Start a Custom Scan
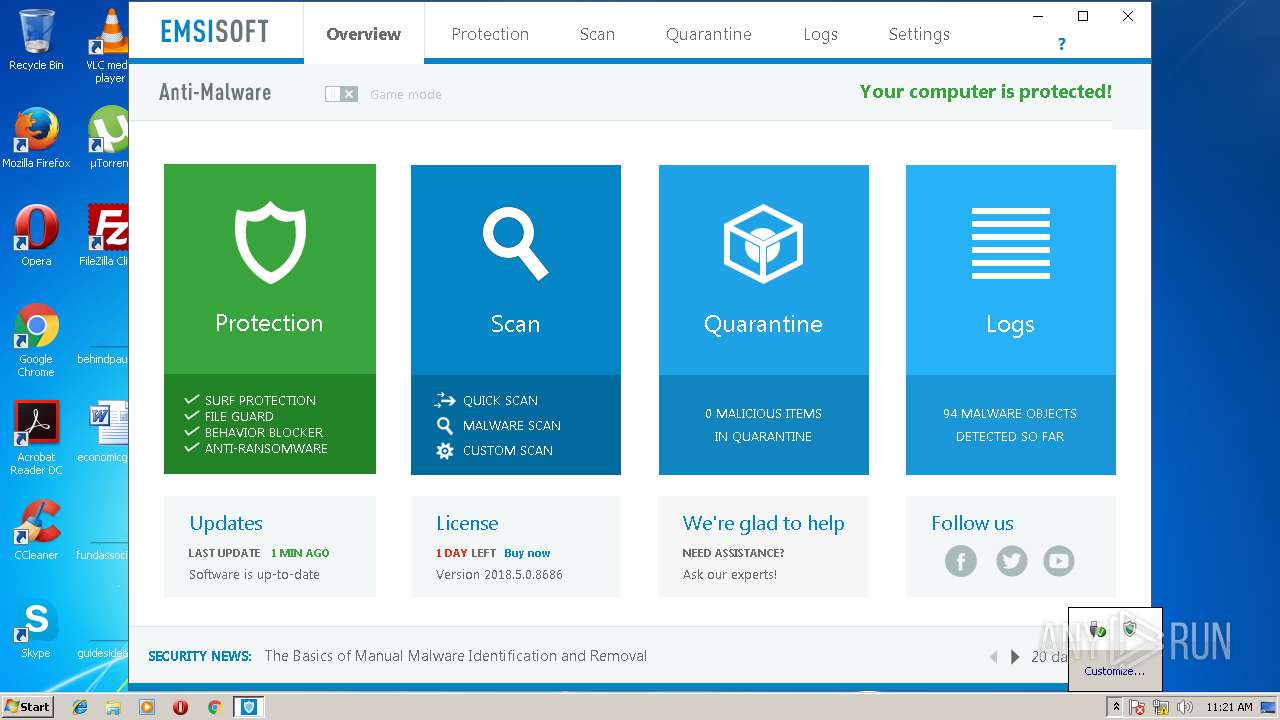The image size is (1280, 720). click(494, 450)
